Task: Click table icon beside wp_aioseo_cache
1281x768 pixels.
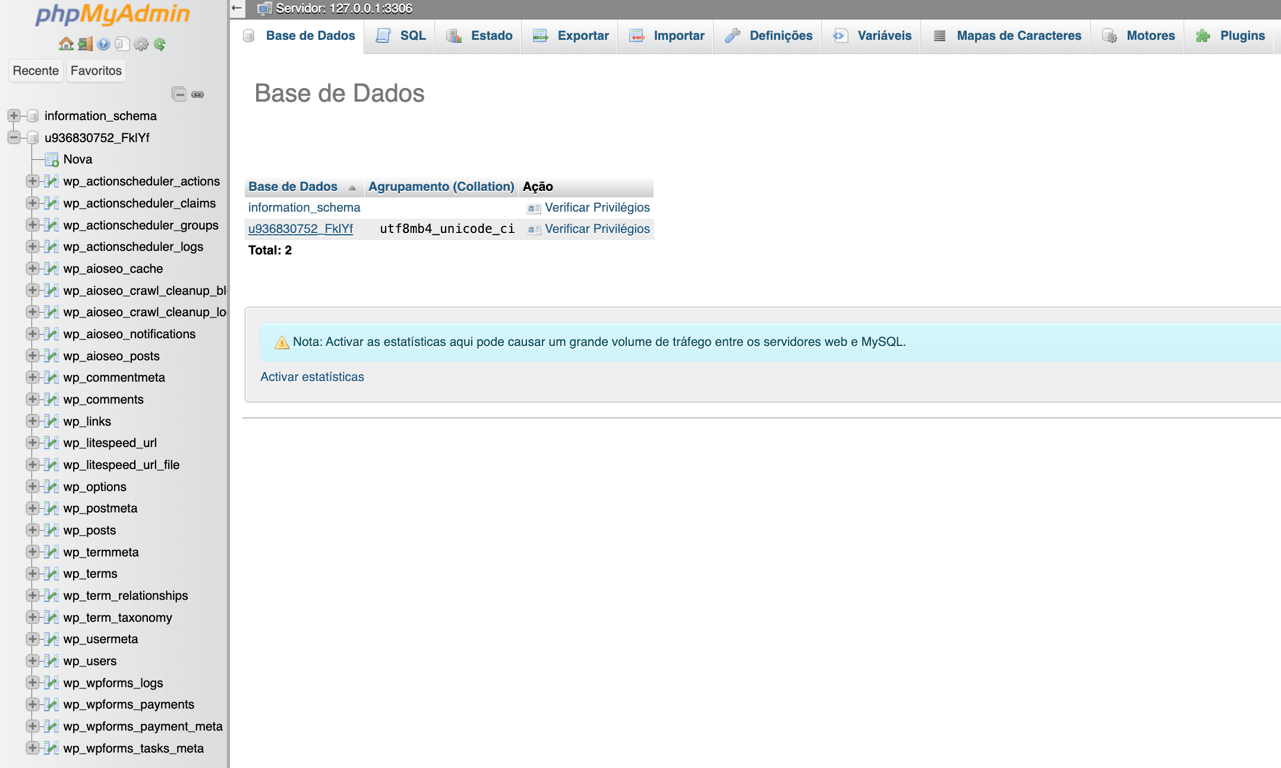Action: (52, 269)
